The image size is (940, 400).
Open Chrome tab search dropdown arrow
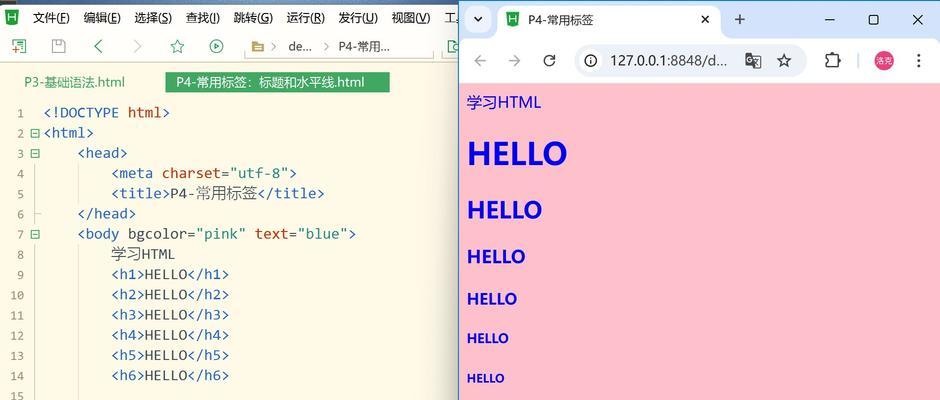point(478,19)
